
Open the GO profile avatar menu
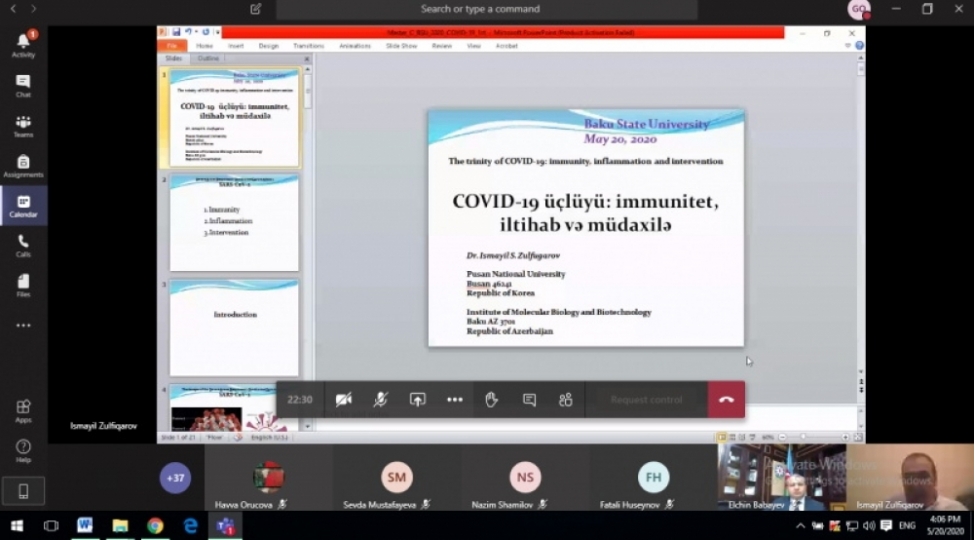tap(859, 9)
